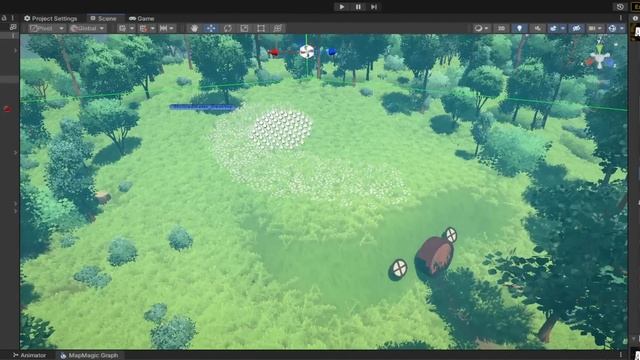Screen dimensions: 640x360
Task: Click the Inspector info icon at right edge
Action: click(x=636, y=18)
